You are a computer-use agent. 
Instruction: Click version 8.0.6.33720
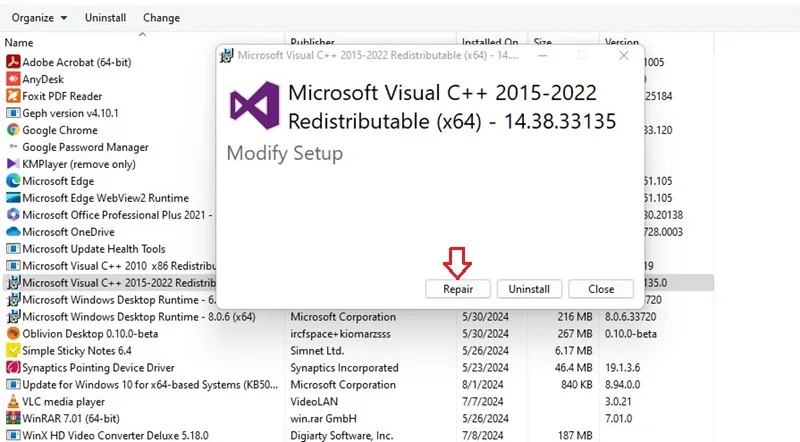pyautogui.click(x=631, y=316)
